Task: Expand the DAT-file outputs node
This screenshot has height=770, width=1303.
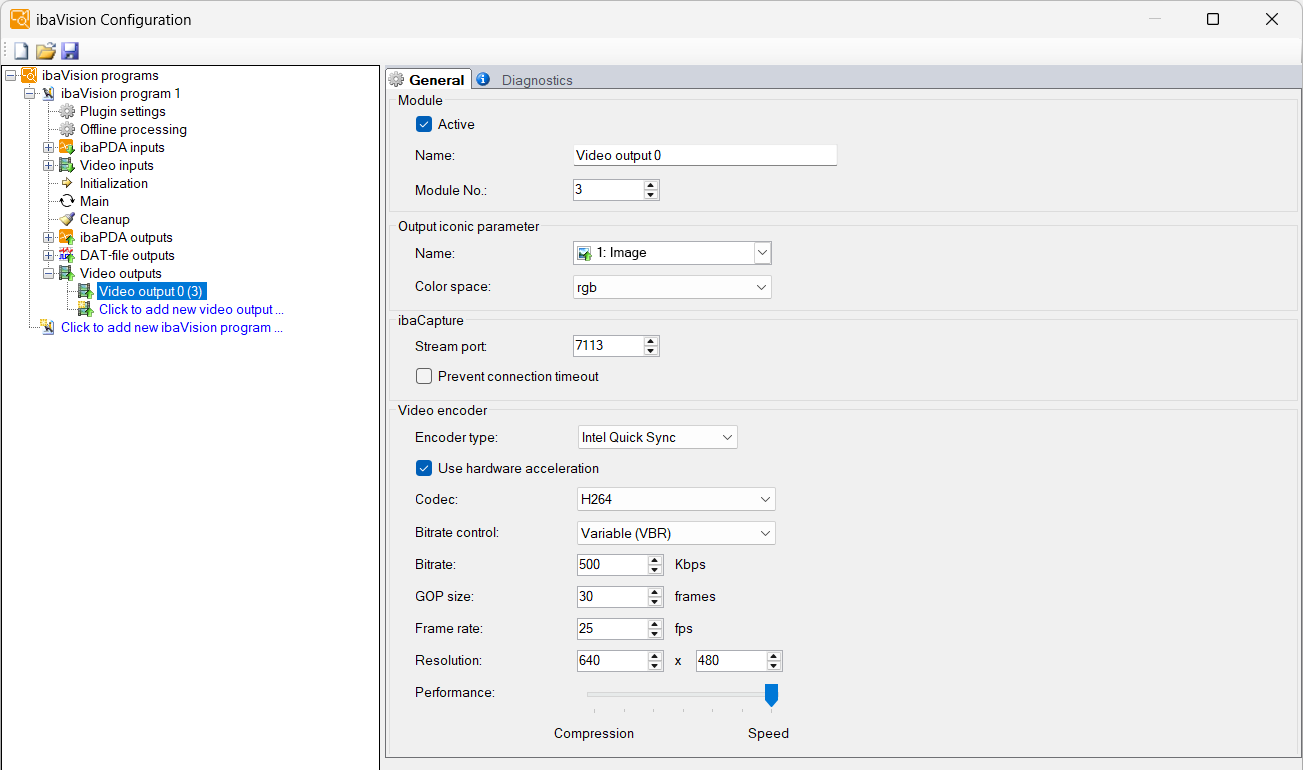Action: click(48, 255)
